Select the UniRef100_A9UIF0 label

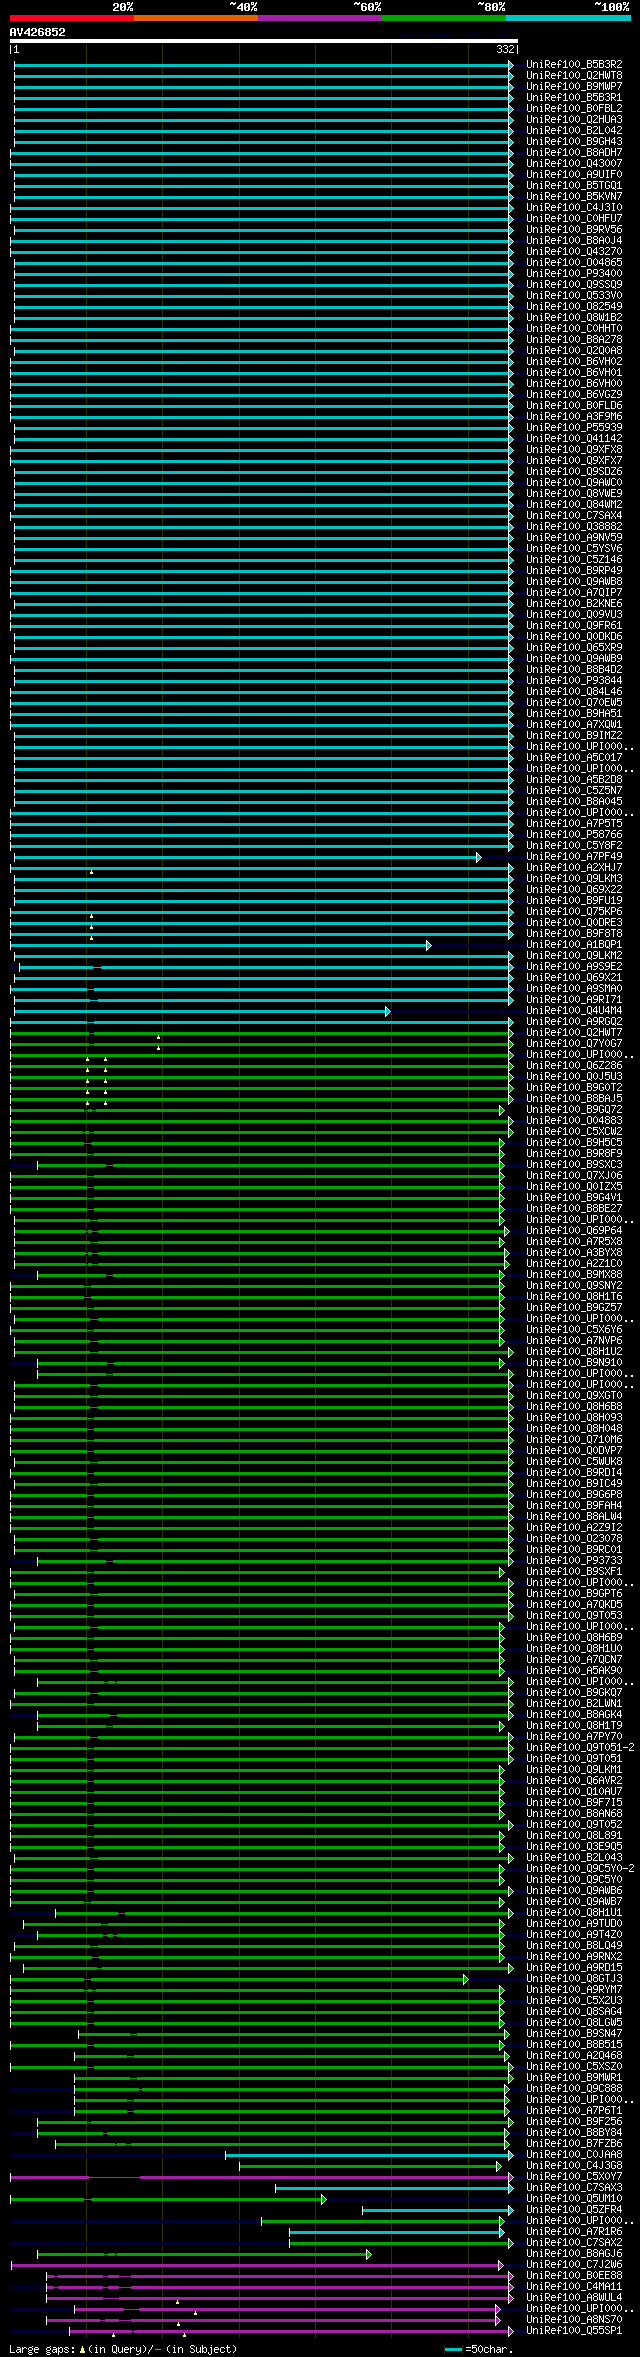click(x=574, y=175)
